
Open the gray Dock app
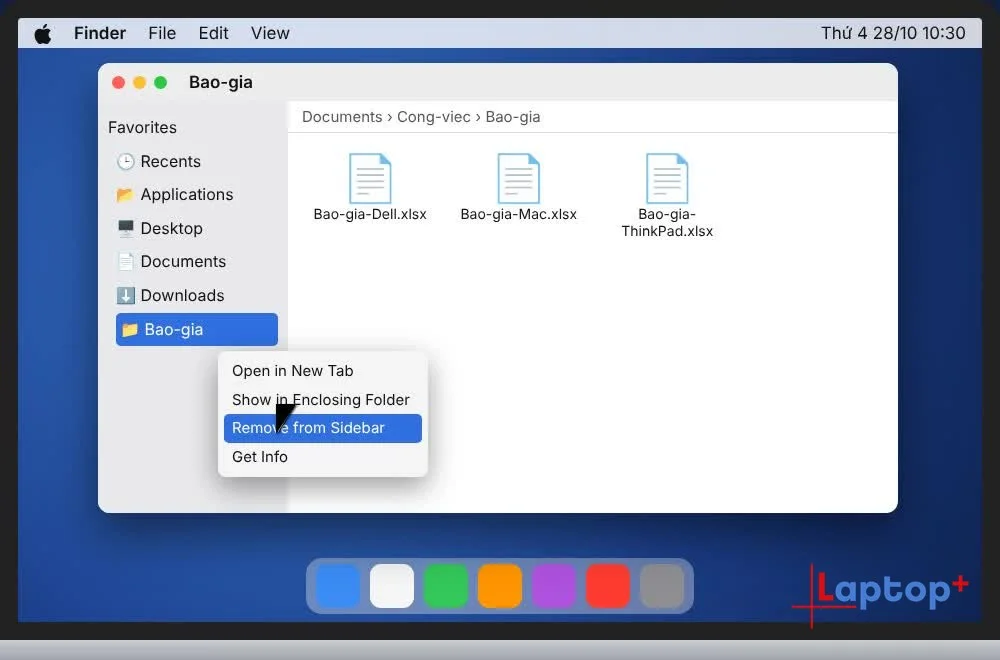click(x=662, y=585)
